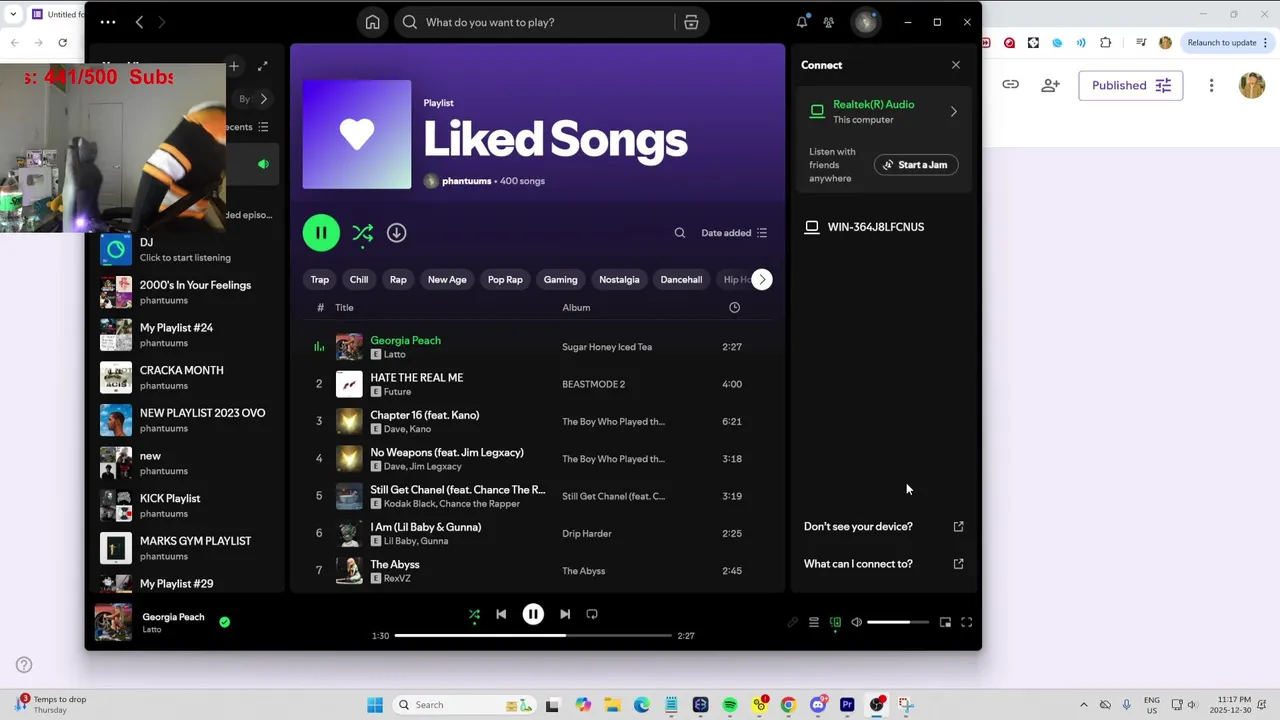
Task: Filter by the New Age genre chip
Action: [x=447, y=280]
